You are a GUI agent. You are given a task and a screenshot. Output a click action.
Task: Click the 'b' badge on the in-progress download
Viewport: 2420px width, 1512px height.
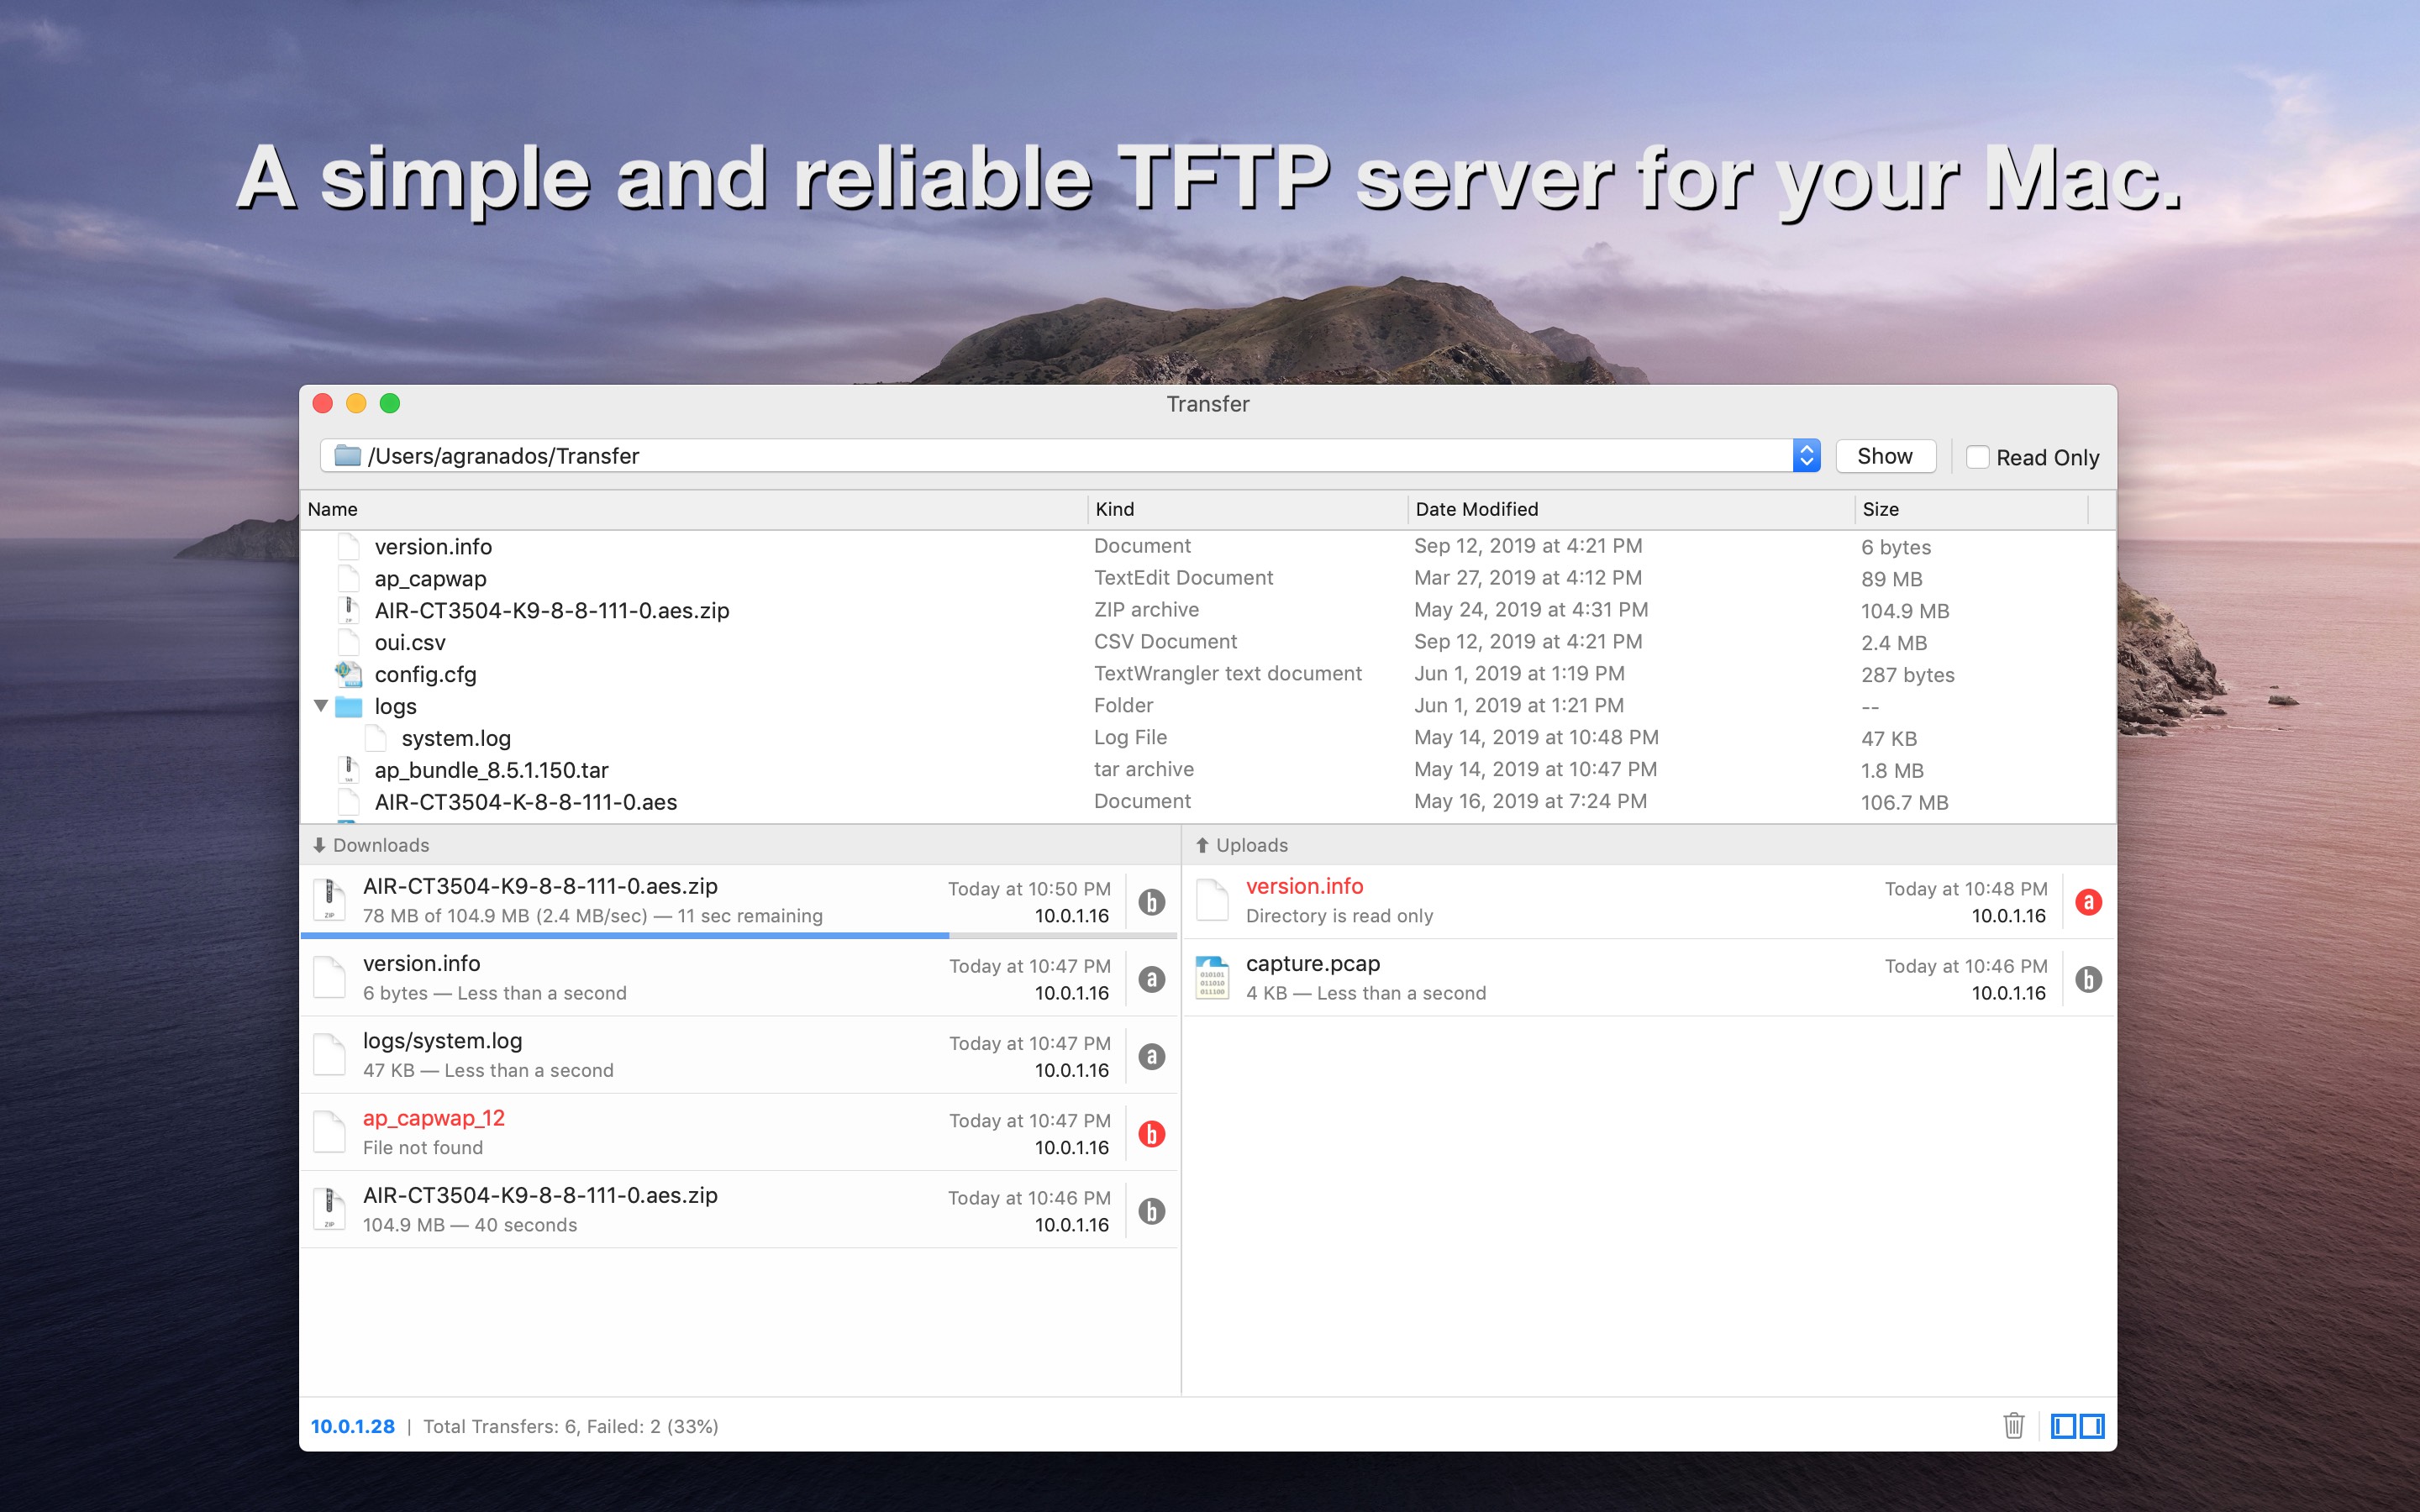click(1152, 902)
